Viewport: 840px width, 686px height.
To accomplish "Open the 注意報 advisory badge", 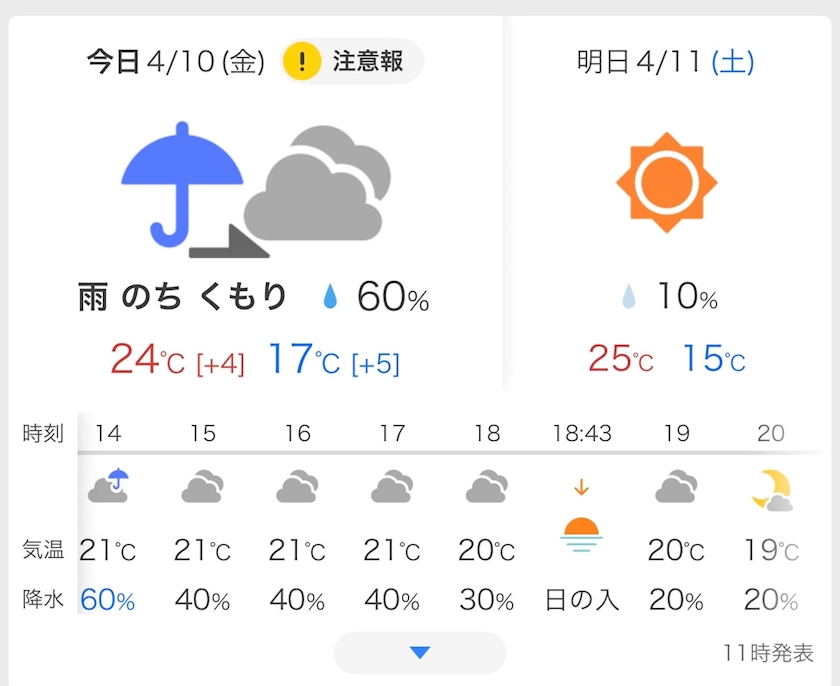I will (352, 61).
